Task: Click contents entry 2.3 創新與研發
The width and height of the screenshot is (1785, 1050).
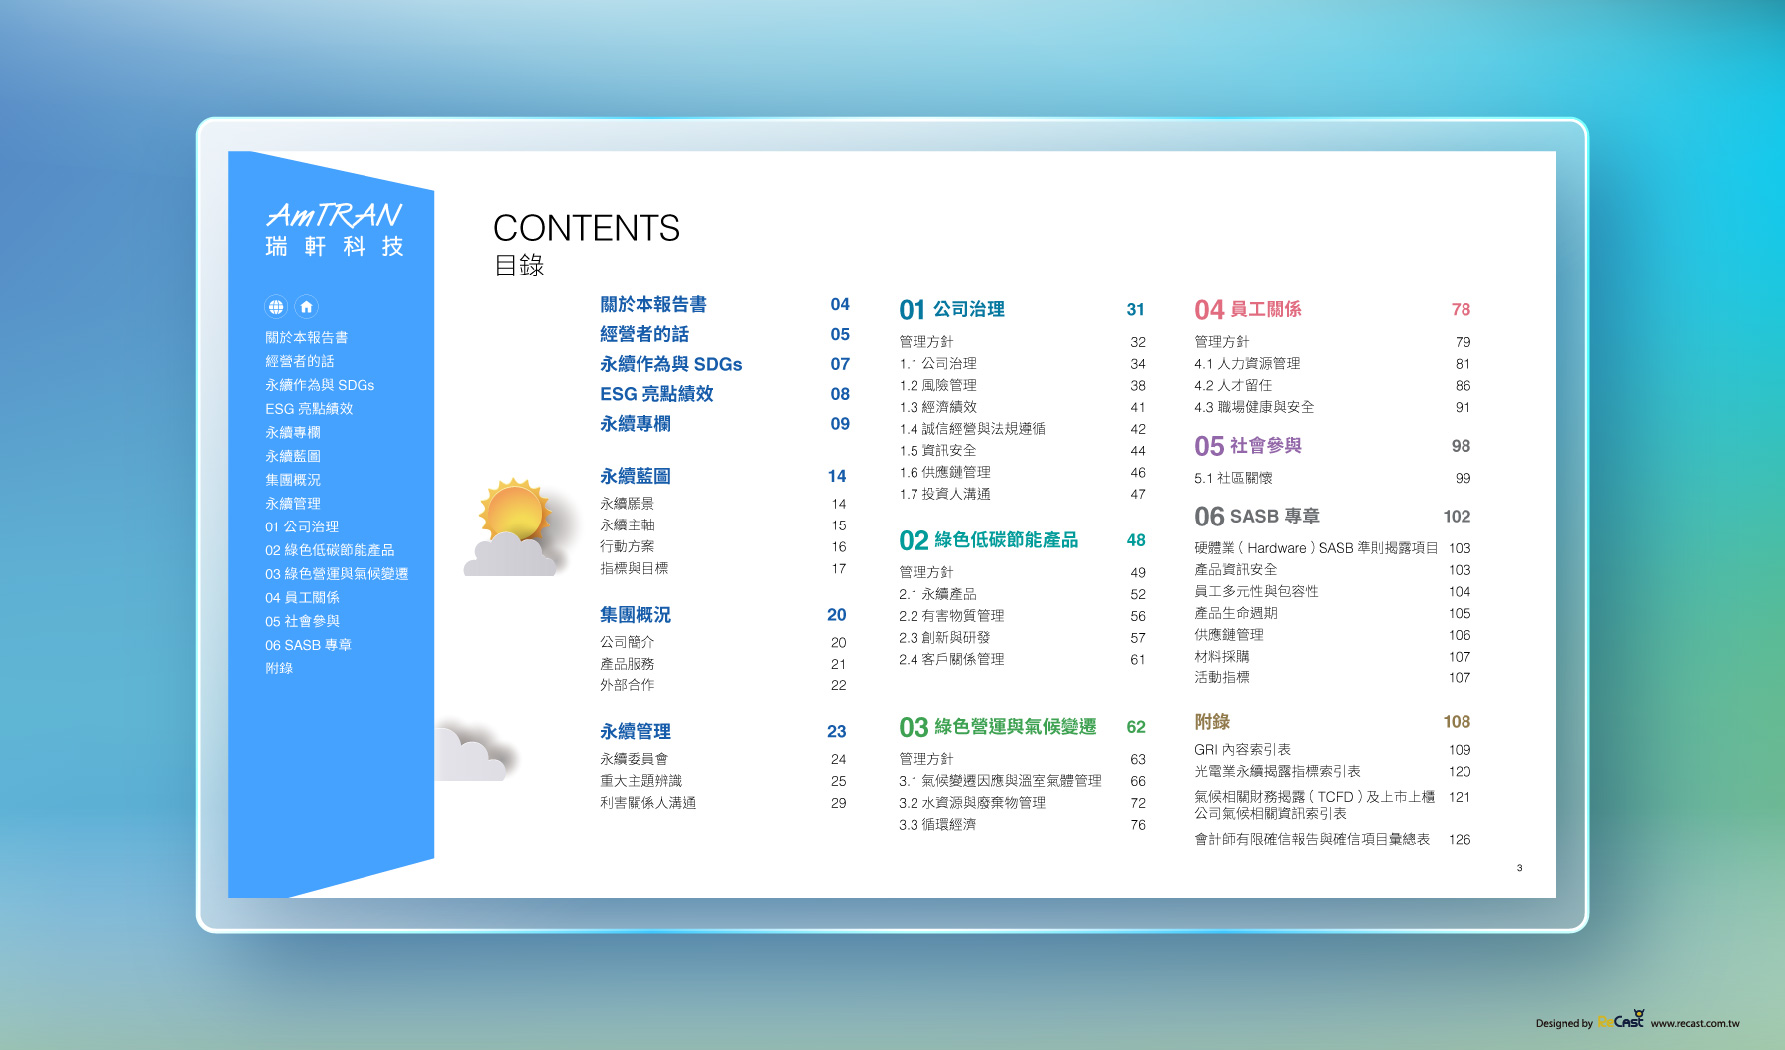Action: click(x=944, y=637)
